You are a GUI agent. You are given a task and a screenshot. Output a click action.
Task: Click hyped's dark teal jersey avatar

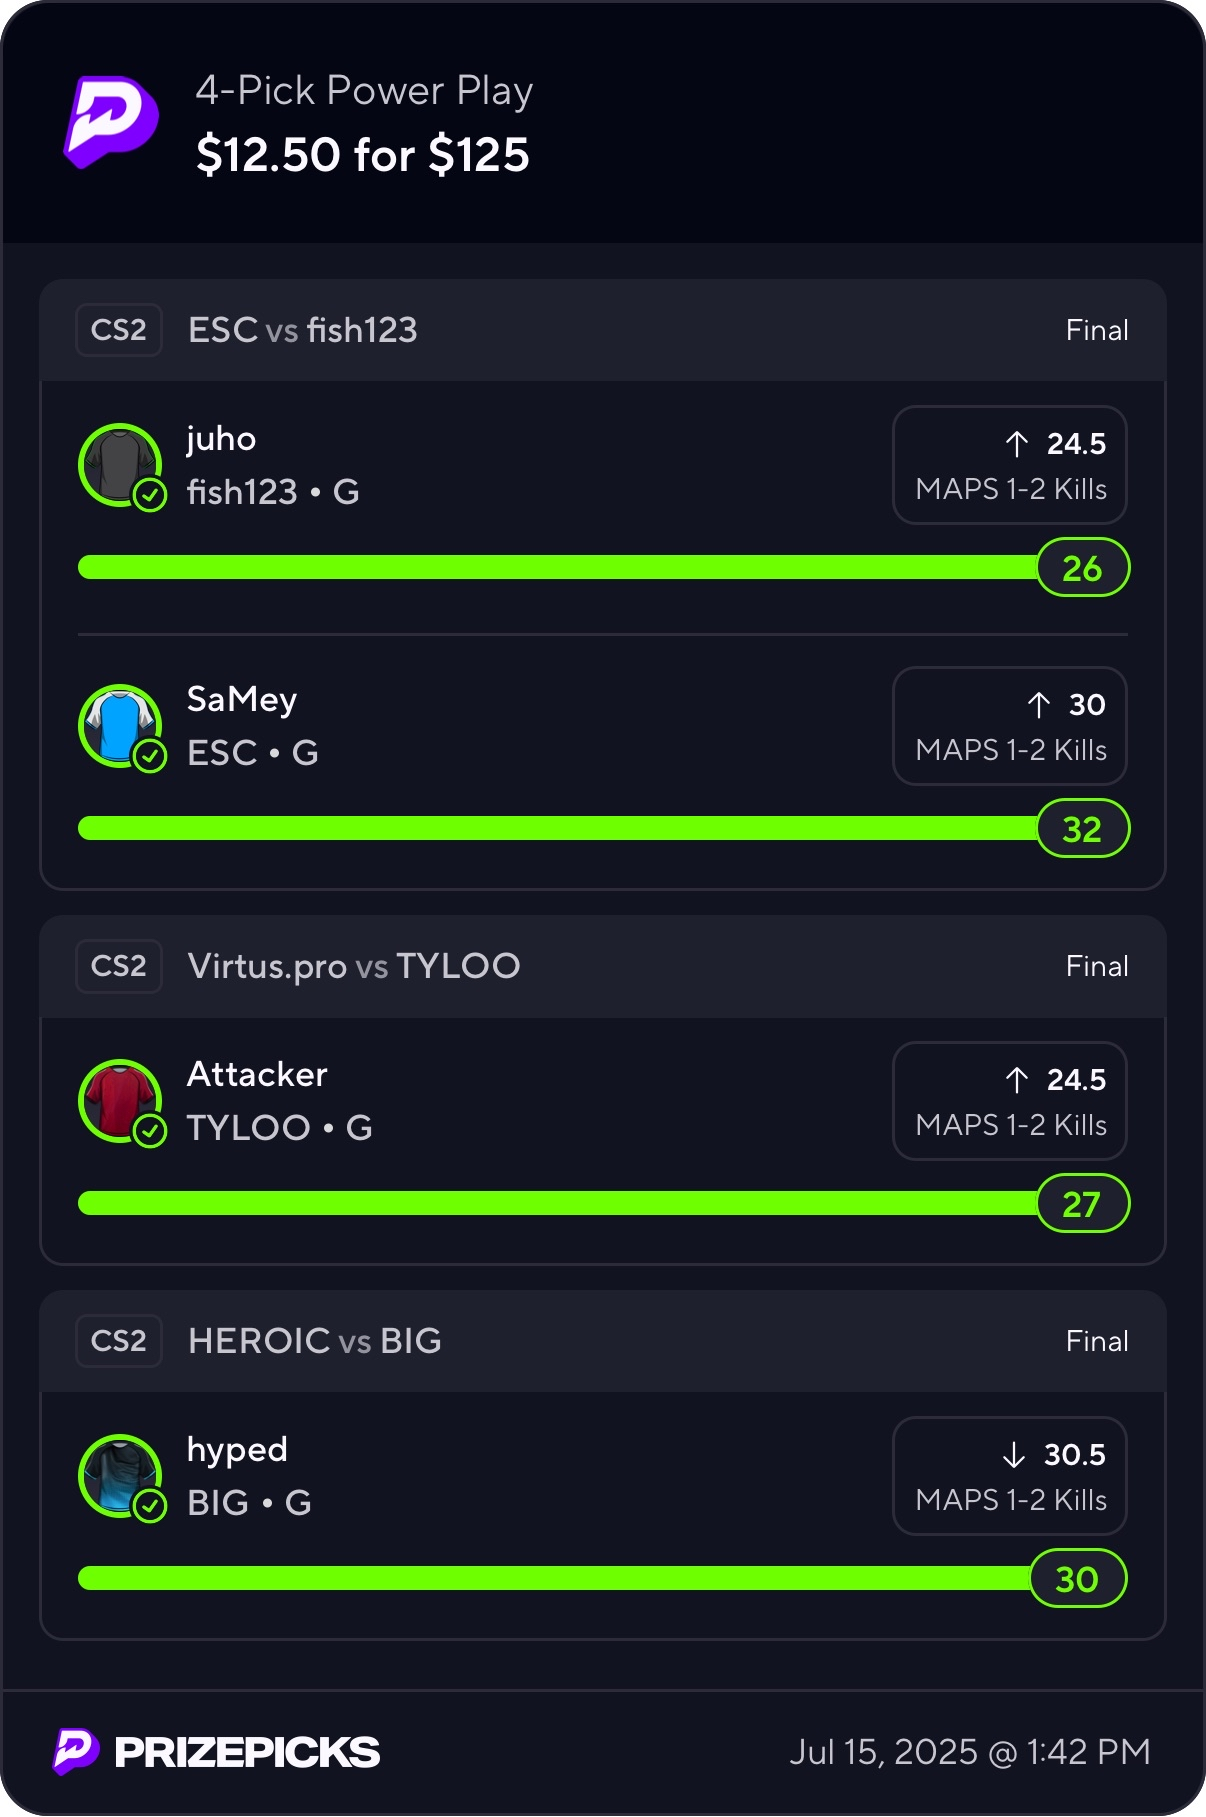119,1474
